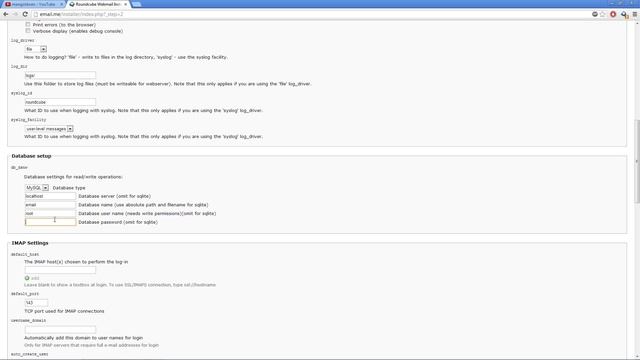Screen dimensions: 640x360
Task: Open the syslog_facility user-level messages dropdown
Action: 49,129
